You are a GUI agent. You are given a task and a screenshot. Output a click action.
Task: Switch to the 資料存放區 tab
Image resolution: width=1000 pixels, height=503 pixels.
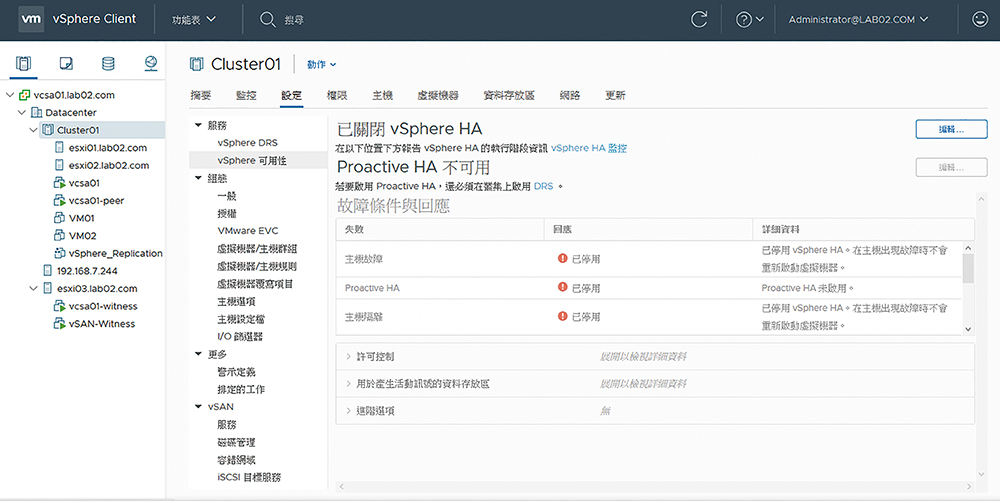click(509, 95)
